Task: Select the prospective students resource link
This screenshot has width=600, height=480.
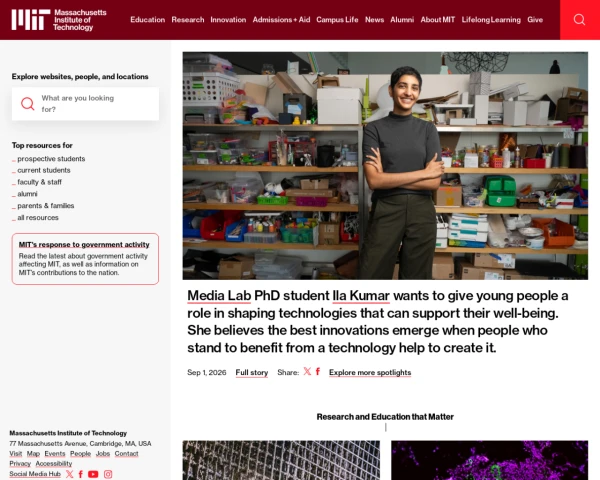Action: [51, 159]
